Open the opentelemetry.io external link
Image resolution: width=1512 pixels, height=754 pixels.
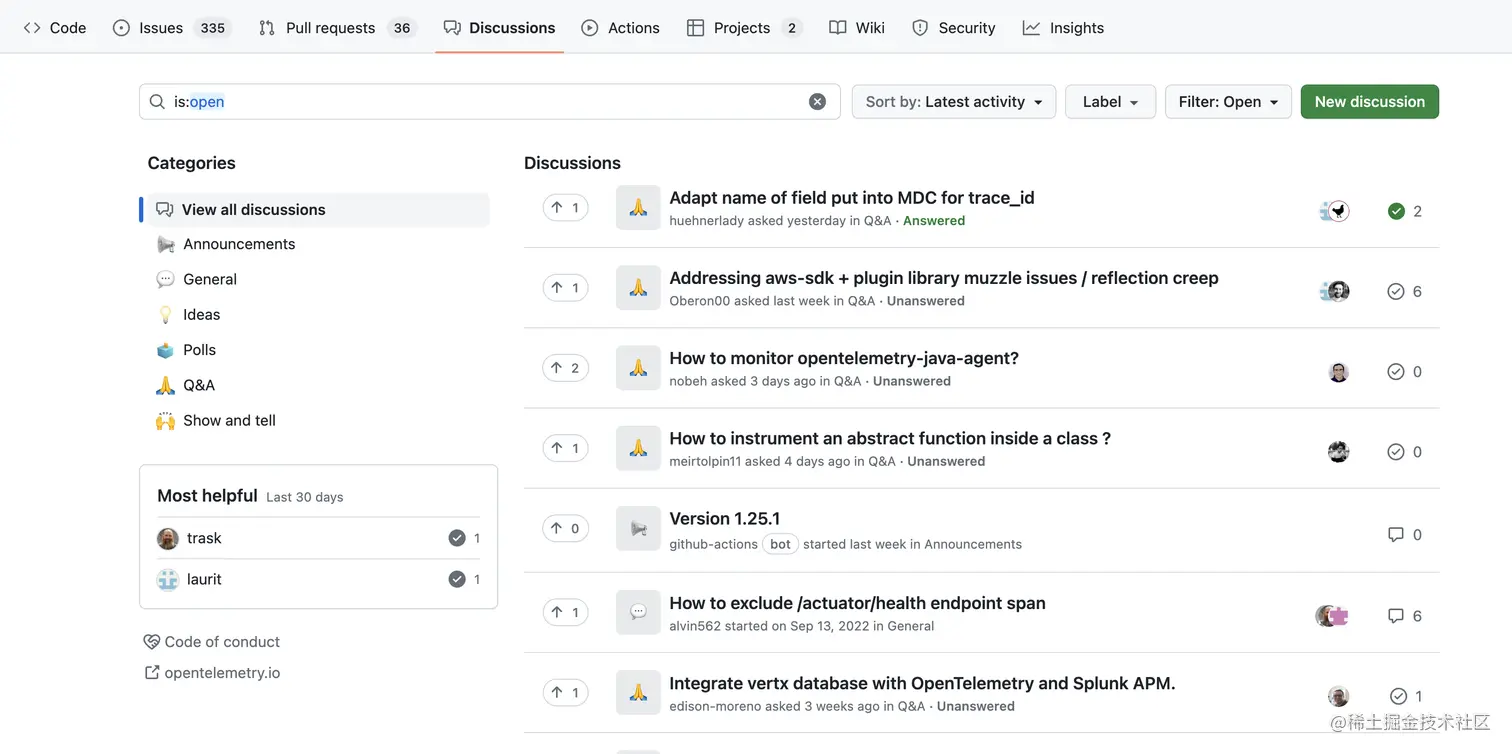(x=222, y=673)
